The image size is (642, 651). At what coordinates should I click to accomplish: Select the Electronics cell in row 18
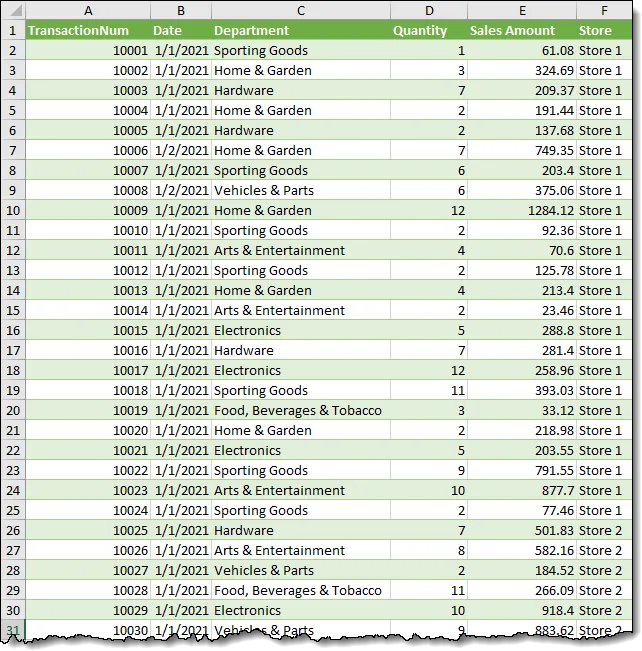pos(300,371)
